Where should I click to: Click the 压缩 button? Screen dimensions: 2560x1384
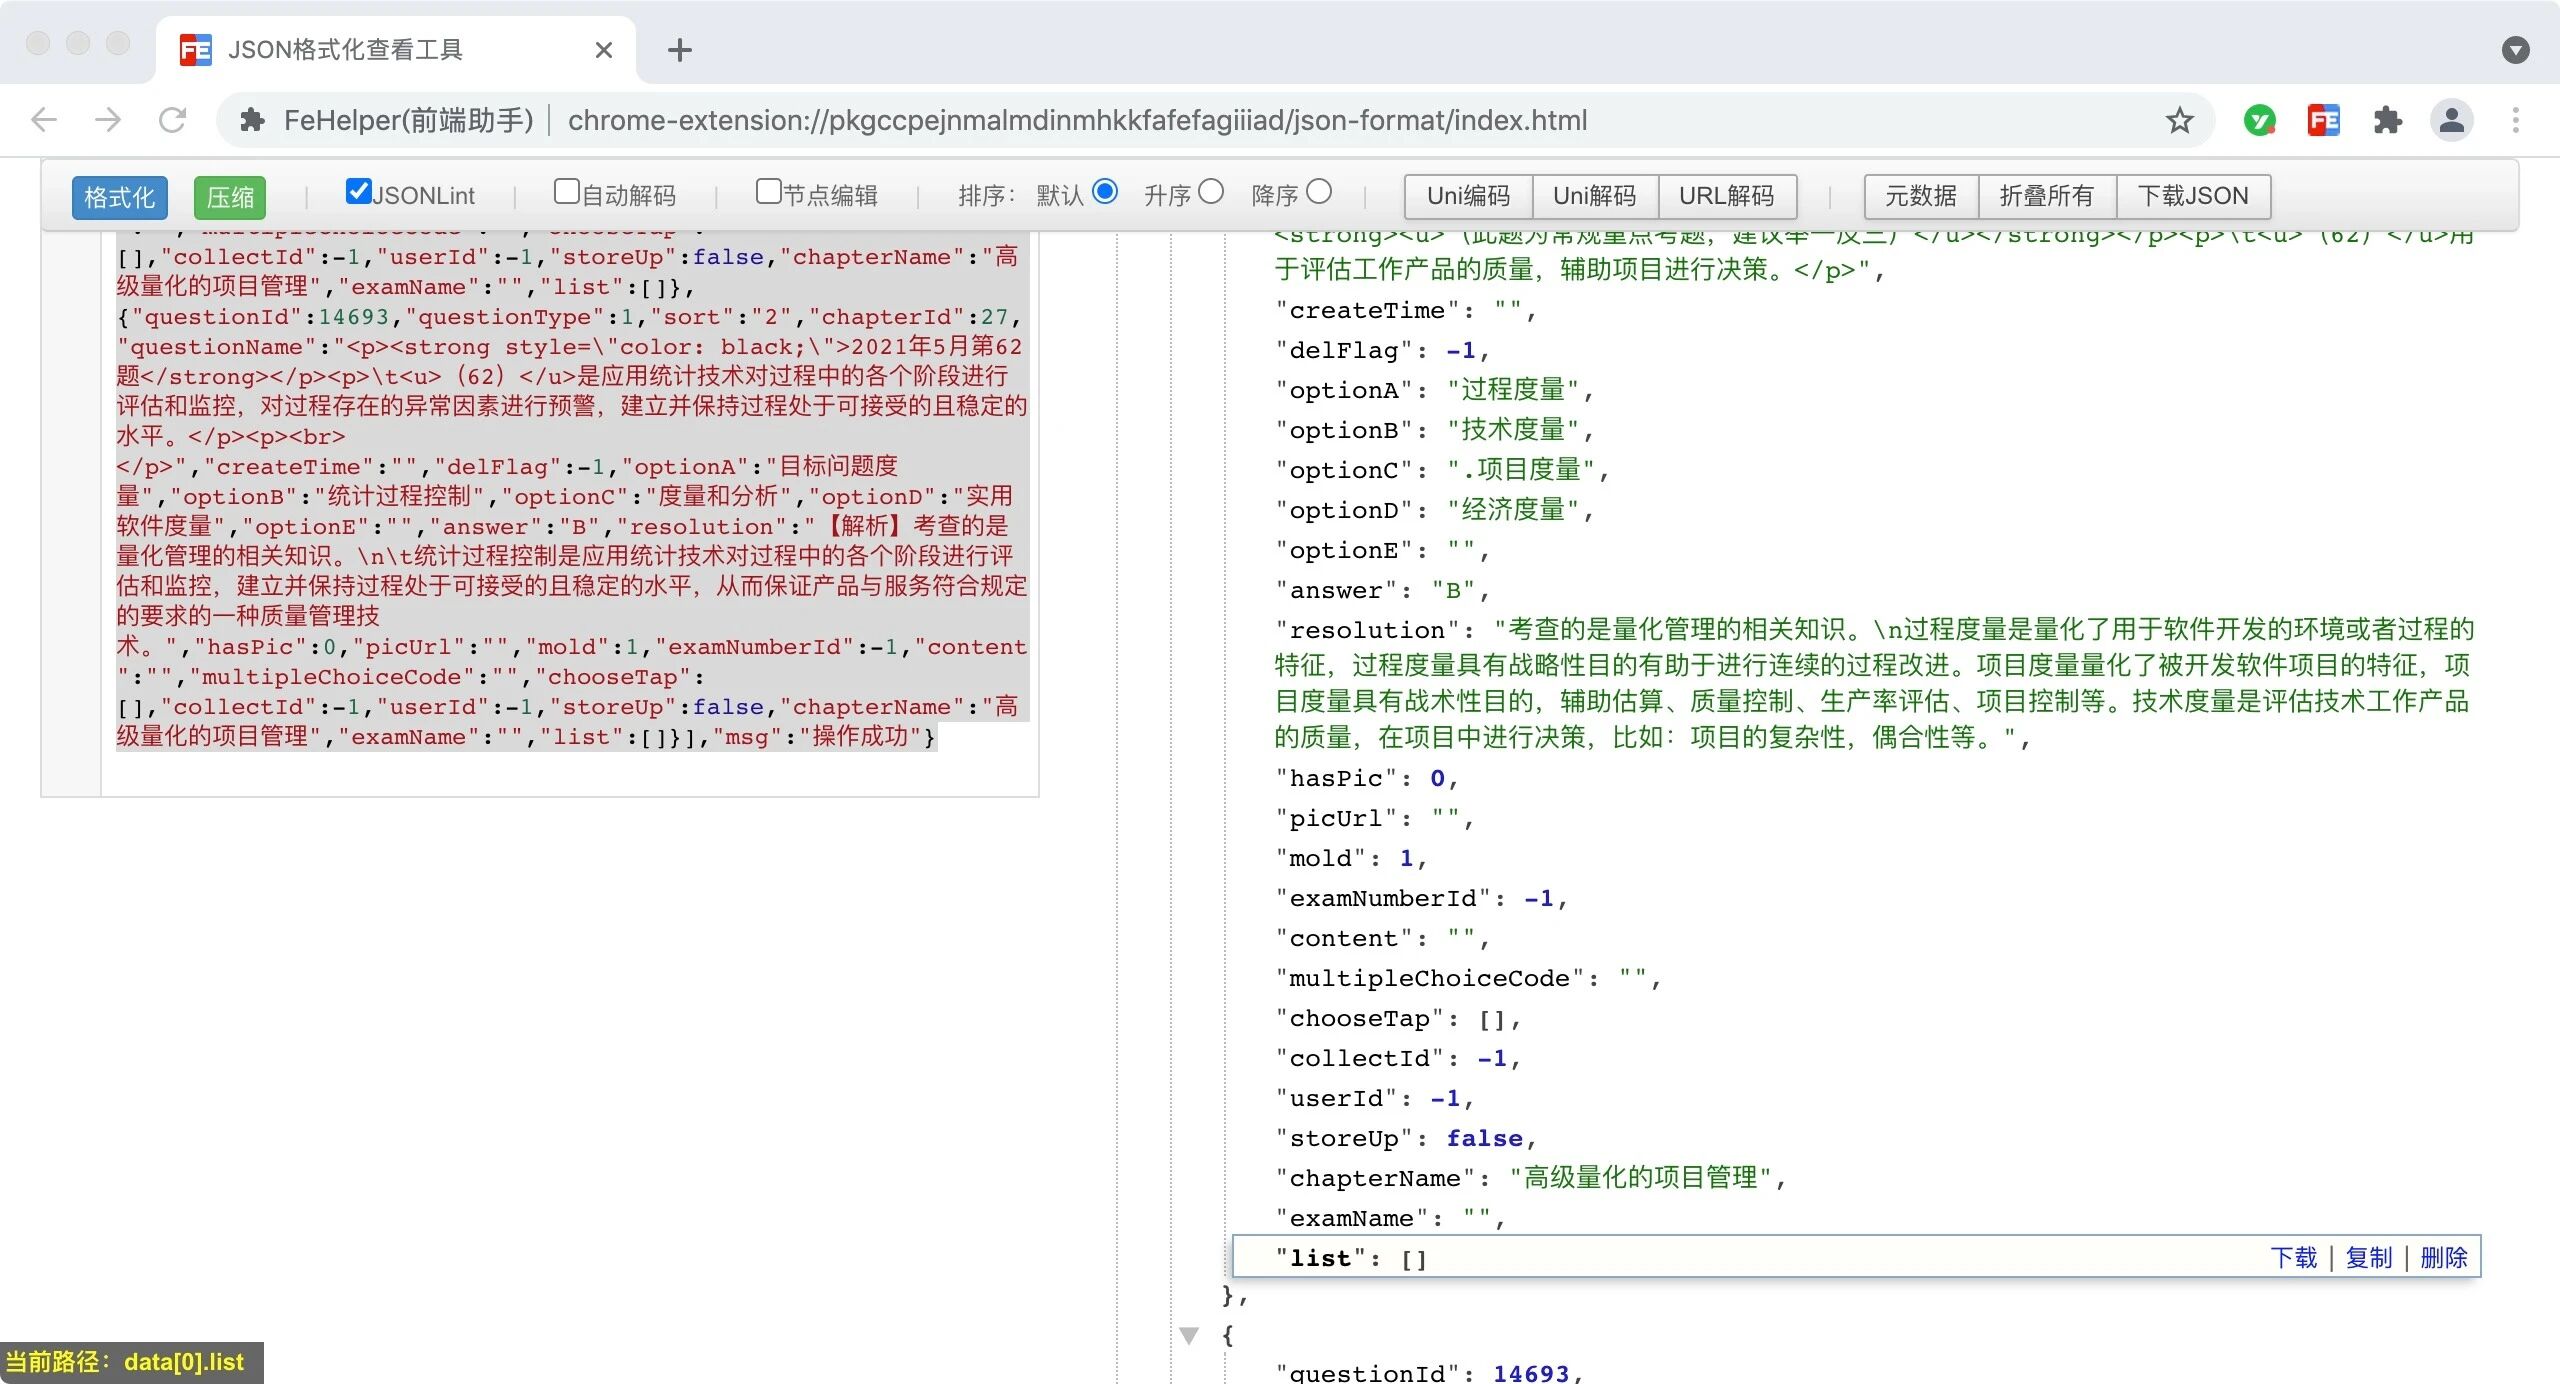click(x=230, y=197)
